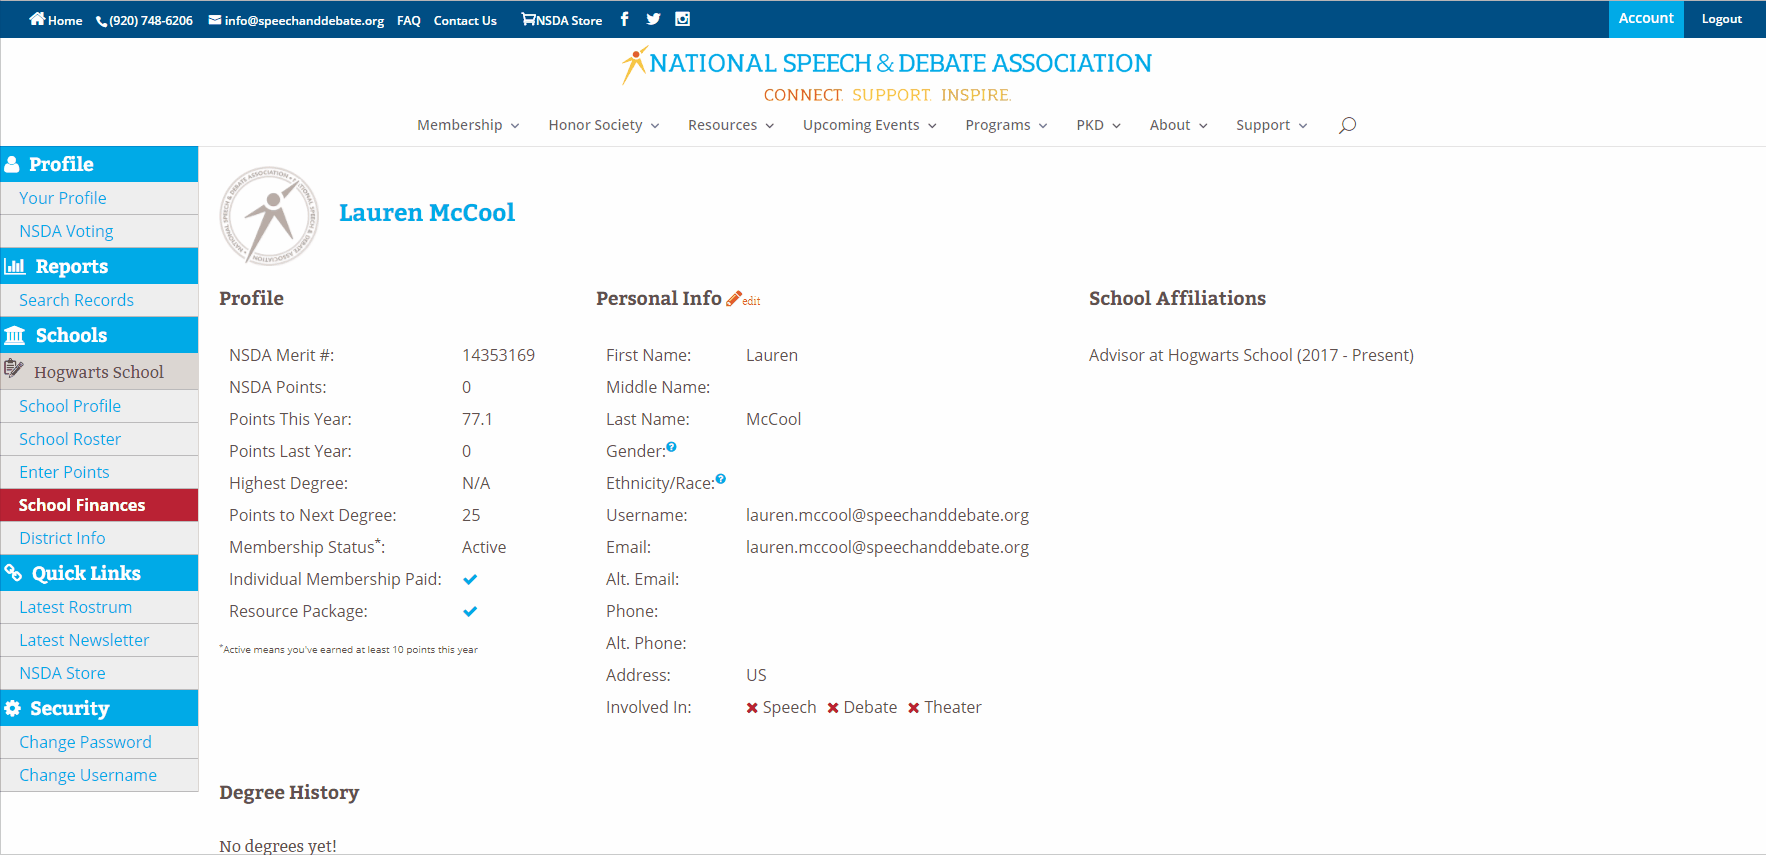
Task: Expand the Membership dropdown menu
Action: (x=468, y=125)
